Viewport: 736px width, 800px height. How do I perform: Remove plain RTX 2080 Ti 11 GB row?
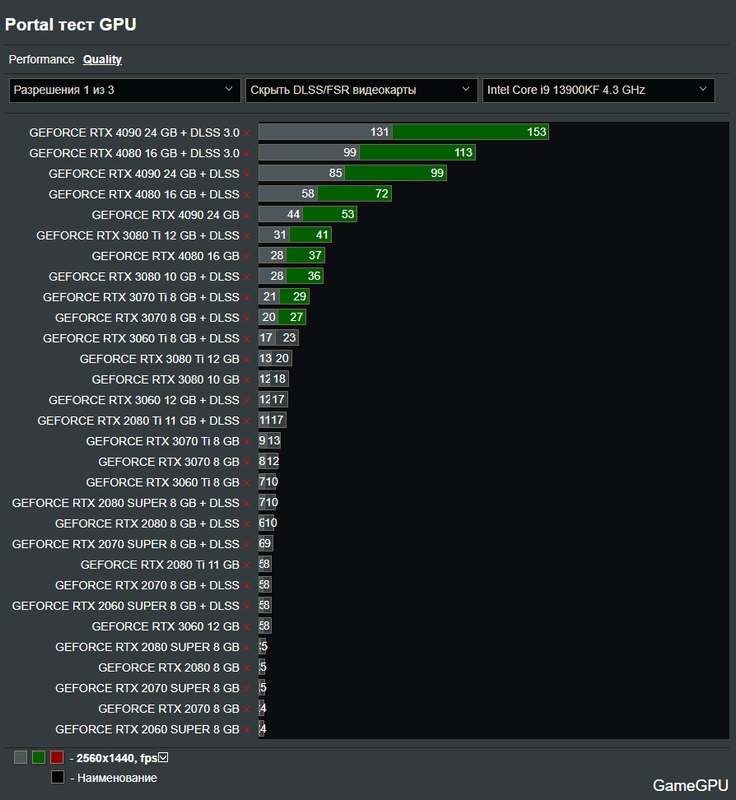click(247, 565)
